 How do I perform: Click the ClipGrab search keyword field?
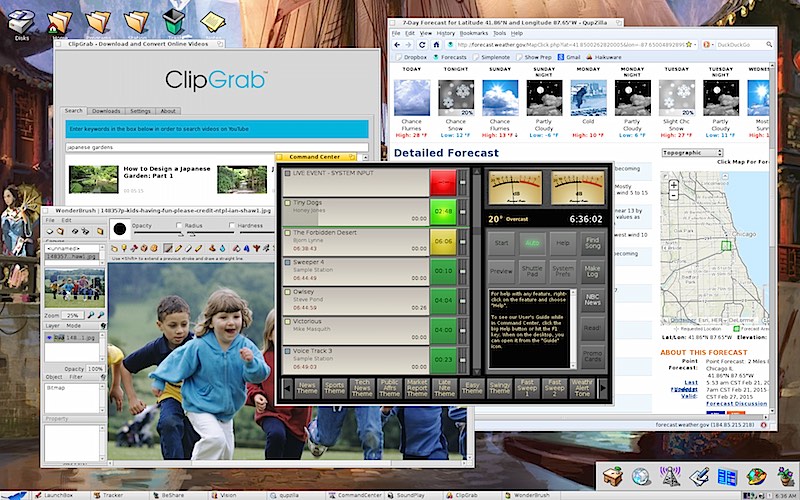217,147
